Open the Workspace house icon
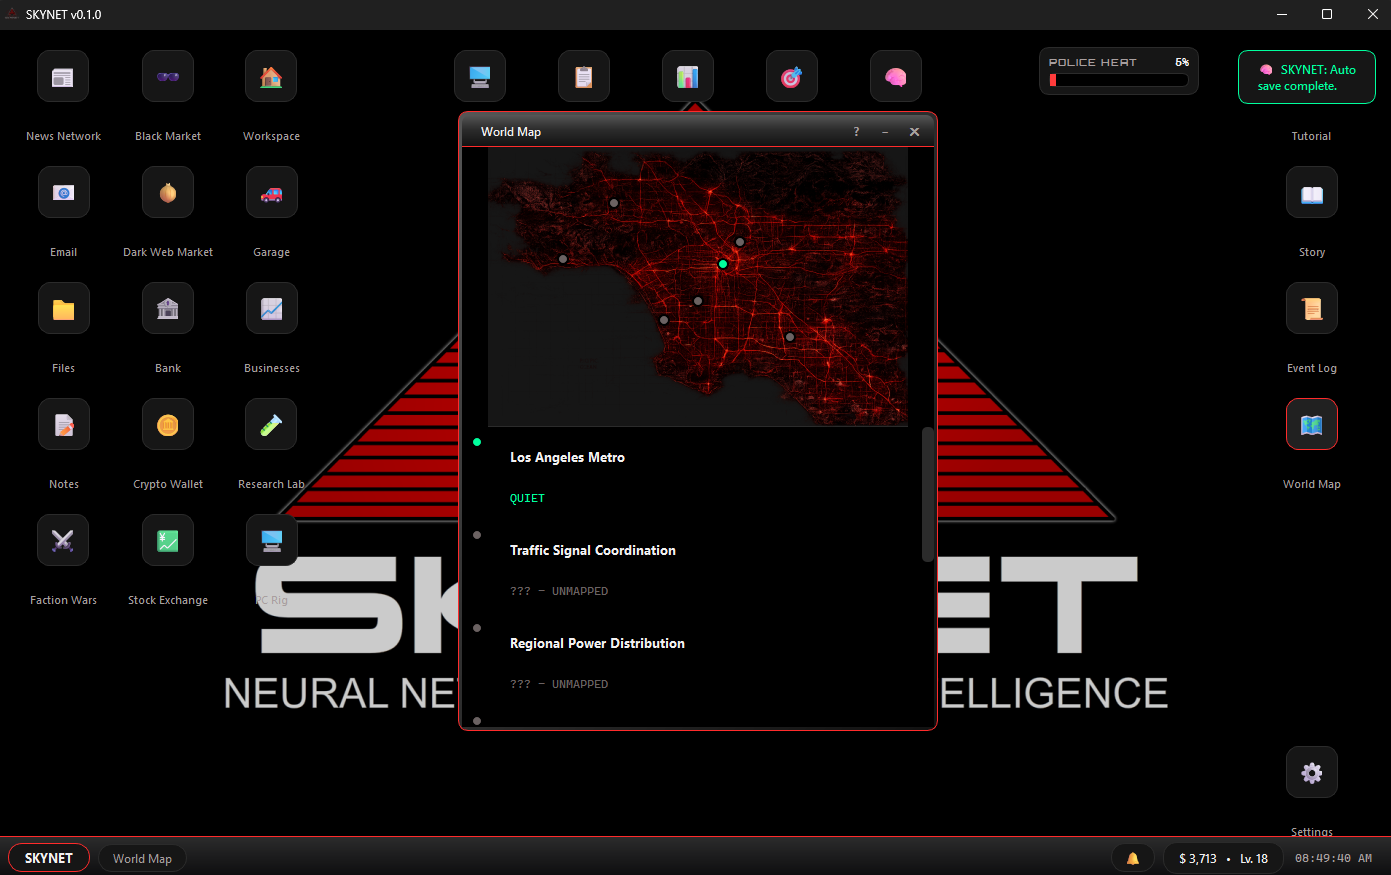 click(271, 77)
